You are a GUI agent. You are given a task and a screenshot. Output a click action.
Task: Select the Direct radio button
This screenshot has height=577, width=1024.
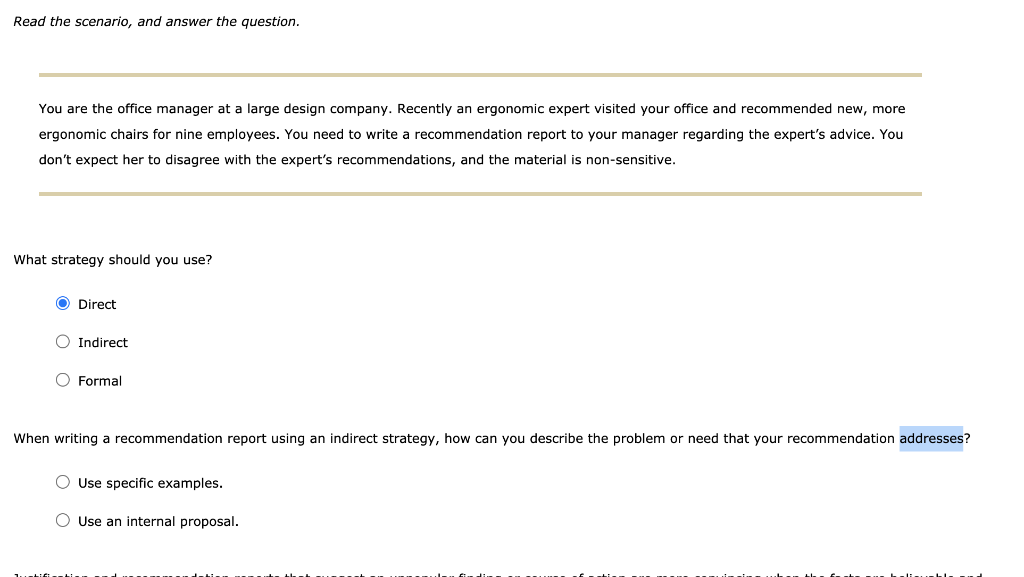point(63,303)
